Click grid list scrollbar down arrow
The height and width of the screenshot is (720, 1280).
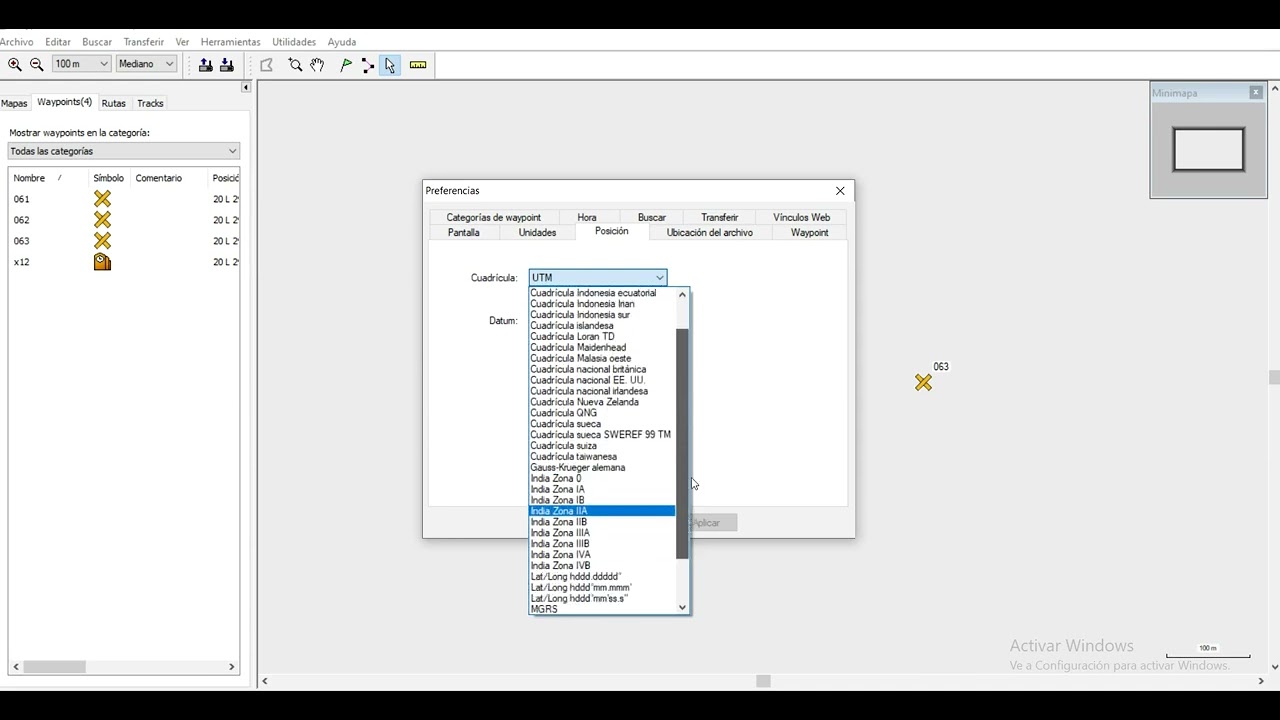[683, 607]
